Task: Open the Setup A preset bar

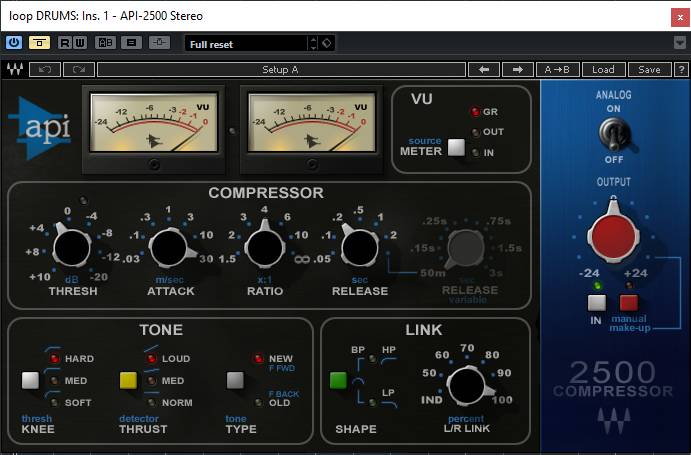Action: pos(281,70)
